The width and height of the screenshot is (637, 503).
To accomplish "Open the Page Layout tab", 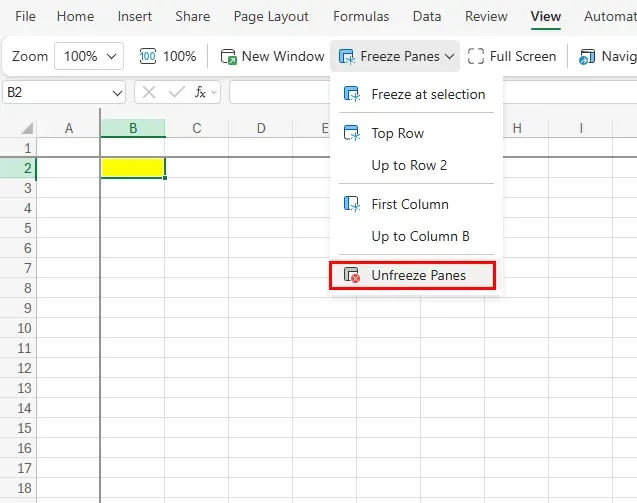I will coord(271,16).
